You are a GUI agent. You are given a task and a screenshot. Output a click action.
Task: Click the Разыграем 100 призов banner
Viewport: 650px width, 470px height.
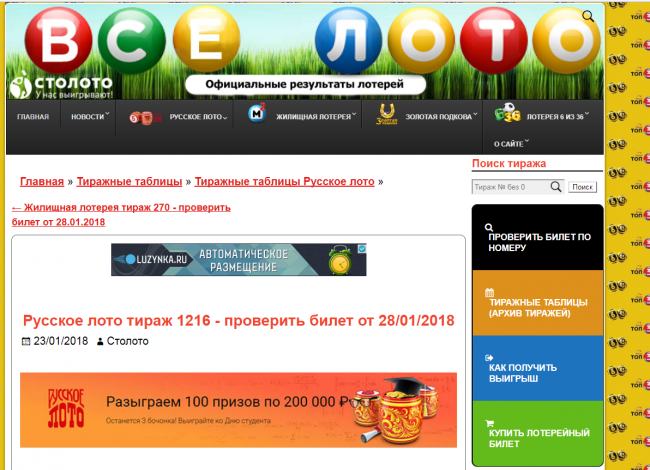(x=238, y=410)
